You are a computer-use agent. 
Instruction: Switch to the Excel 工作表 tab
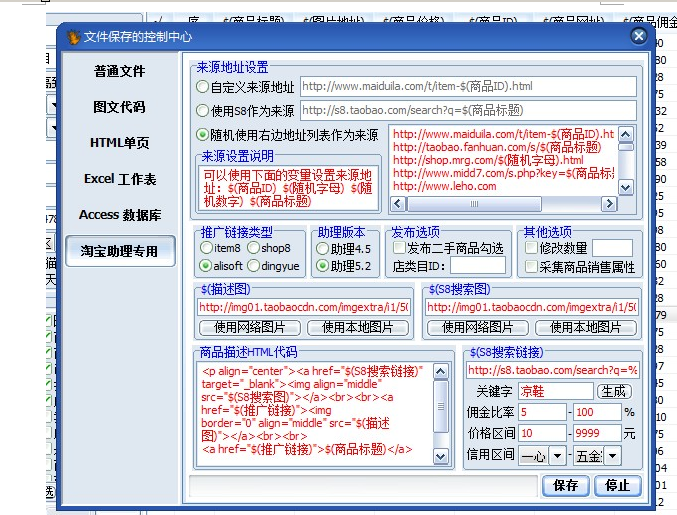tap(120, 179)
